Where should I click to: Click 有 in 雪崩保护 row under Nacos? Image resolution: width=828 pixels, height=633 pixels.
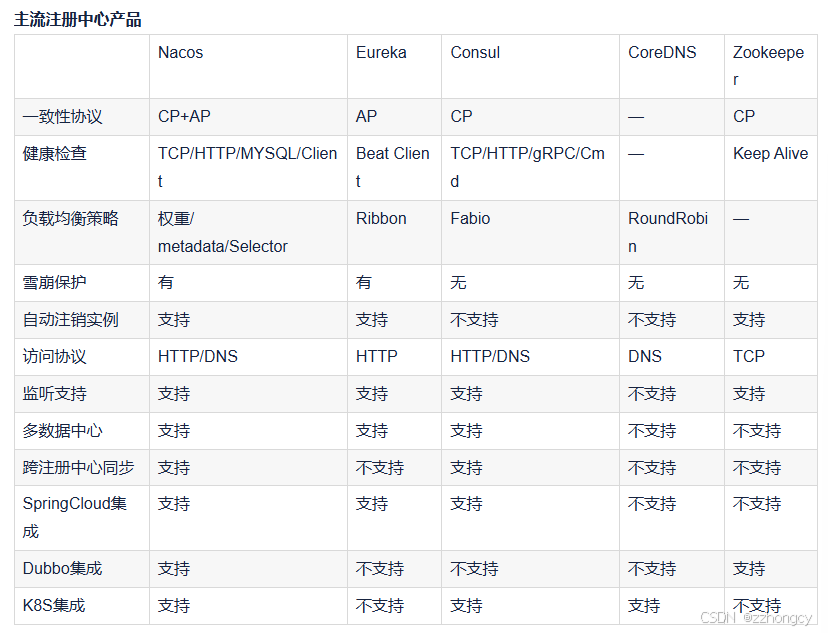[x=166, y=282]
